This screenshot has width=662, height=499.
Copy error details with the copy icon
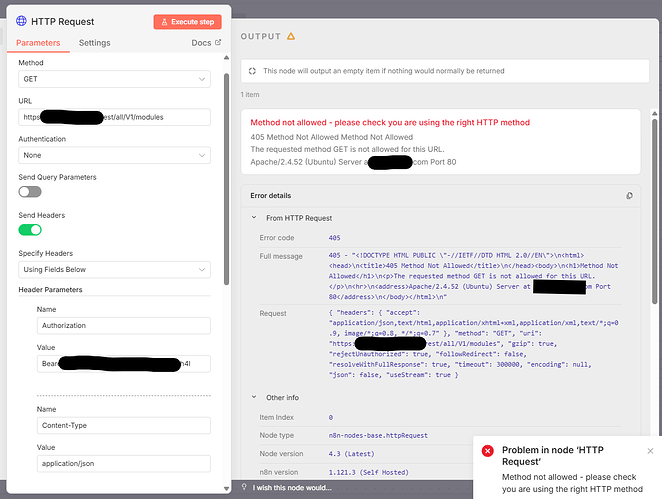pos(628,196)
